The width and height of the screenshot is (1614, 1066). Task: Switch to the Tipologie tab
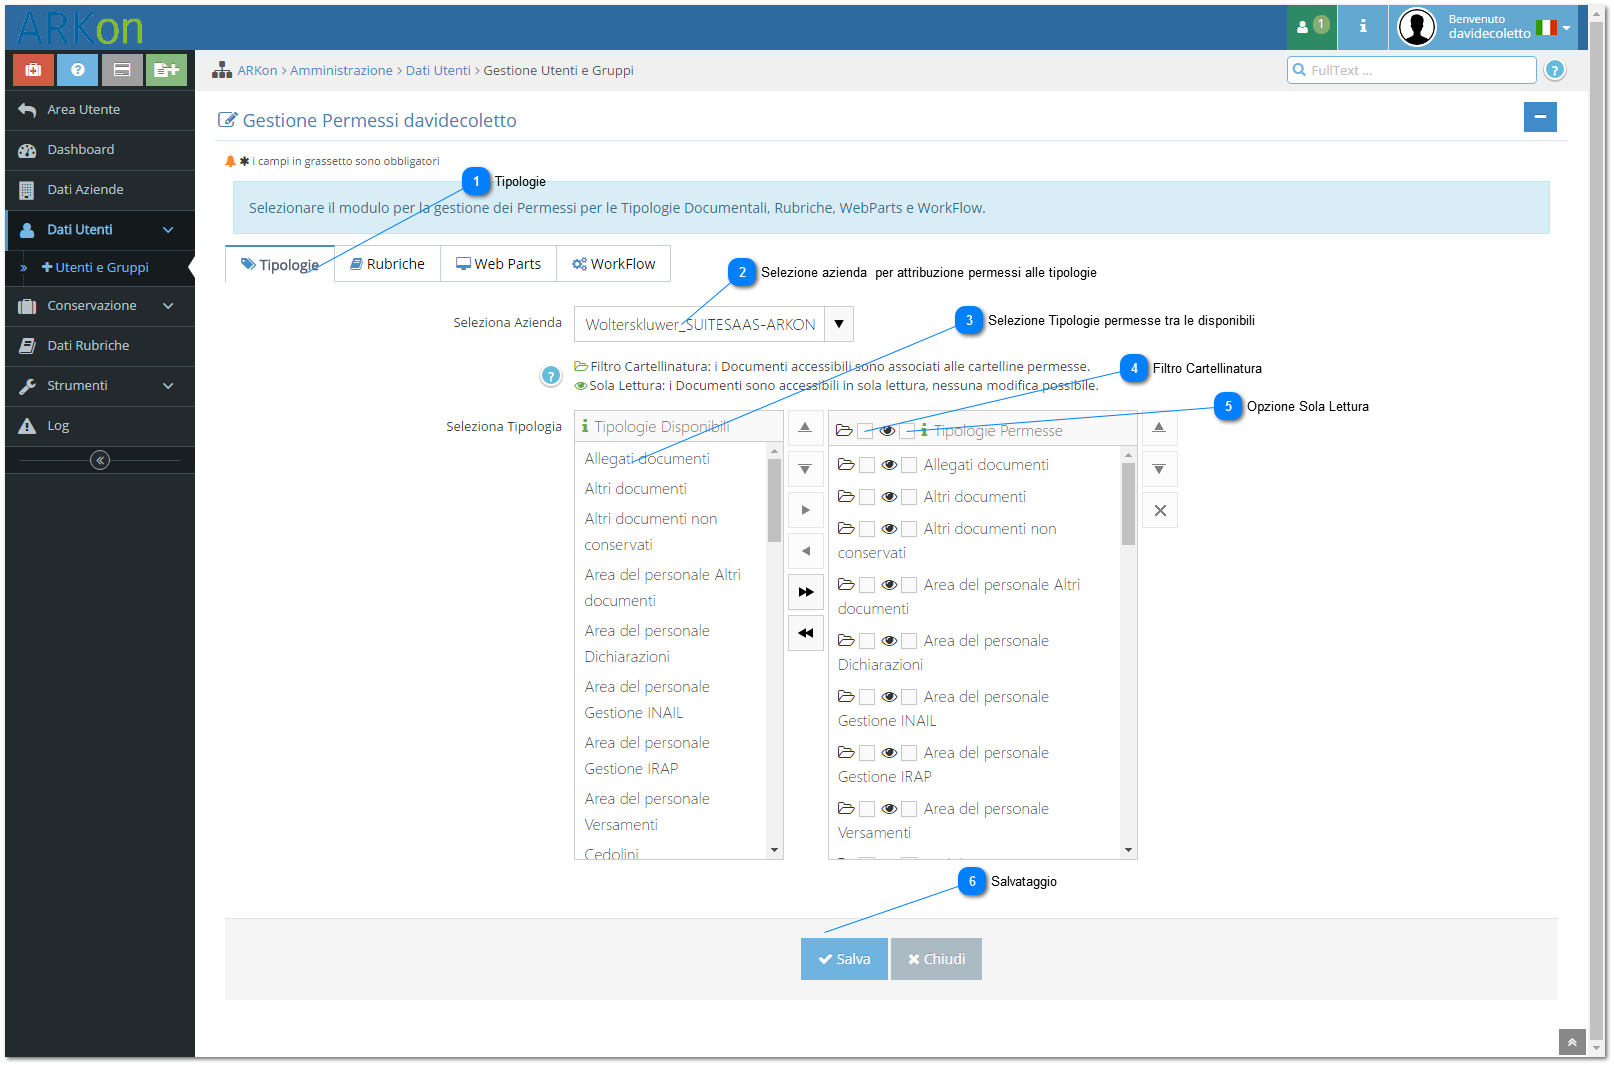[280, 265]
